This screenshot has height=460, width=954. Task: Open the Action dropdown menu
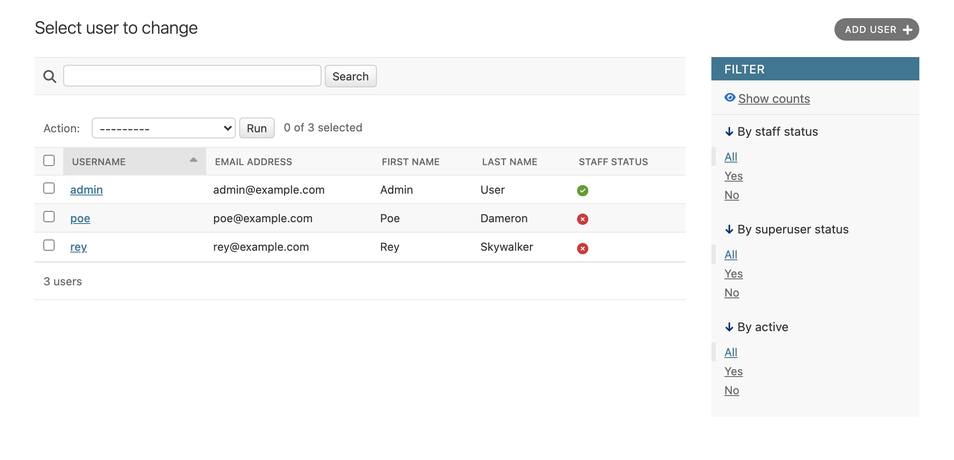(x=163, y=128)
